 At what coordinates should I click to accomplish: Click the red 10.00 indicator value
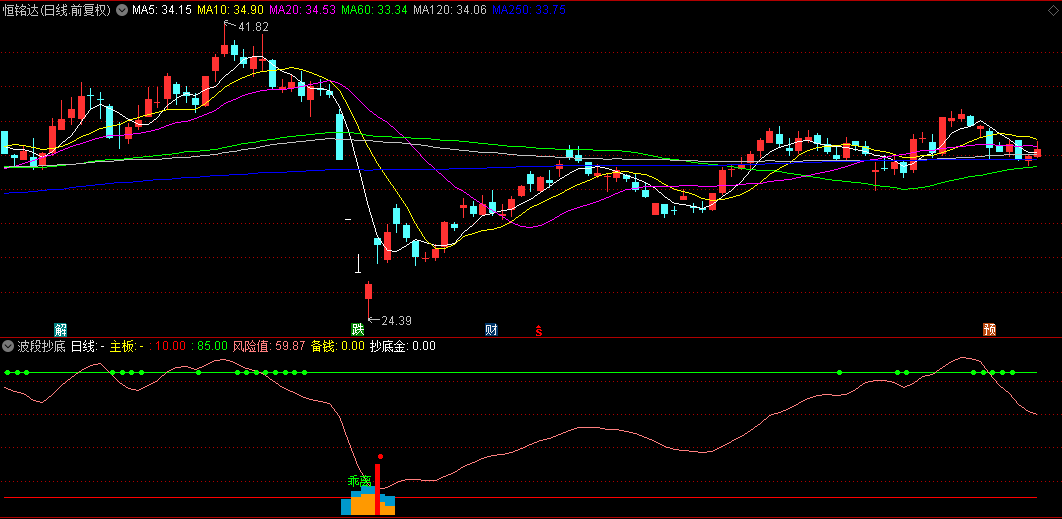tap(171, 346)
